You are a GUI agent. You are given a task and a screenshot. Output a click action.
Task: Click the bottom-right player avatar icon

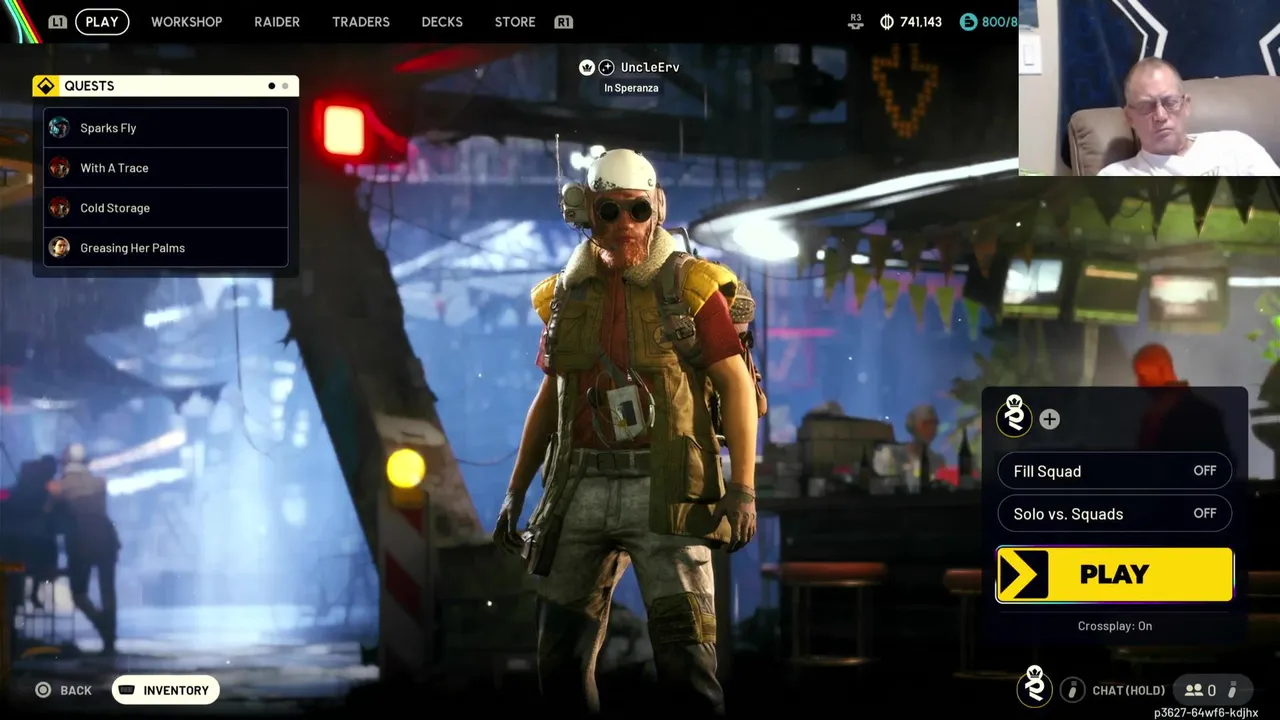pos(1035,687)
